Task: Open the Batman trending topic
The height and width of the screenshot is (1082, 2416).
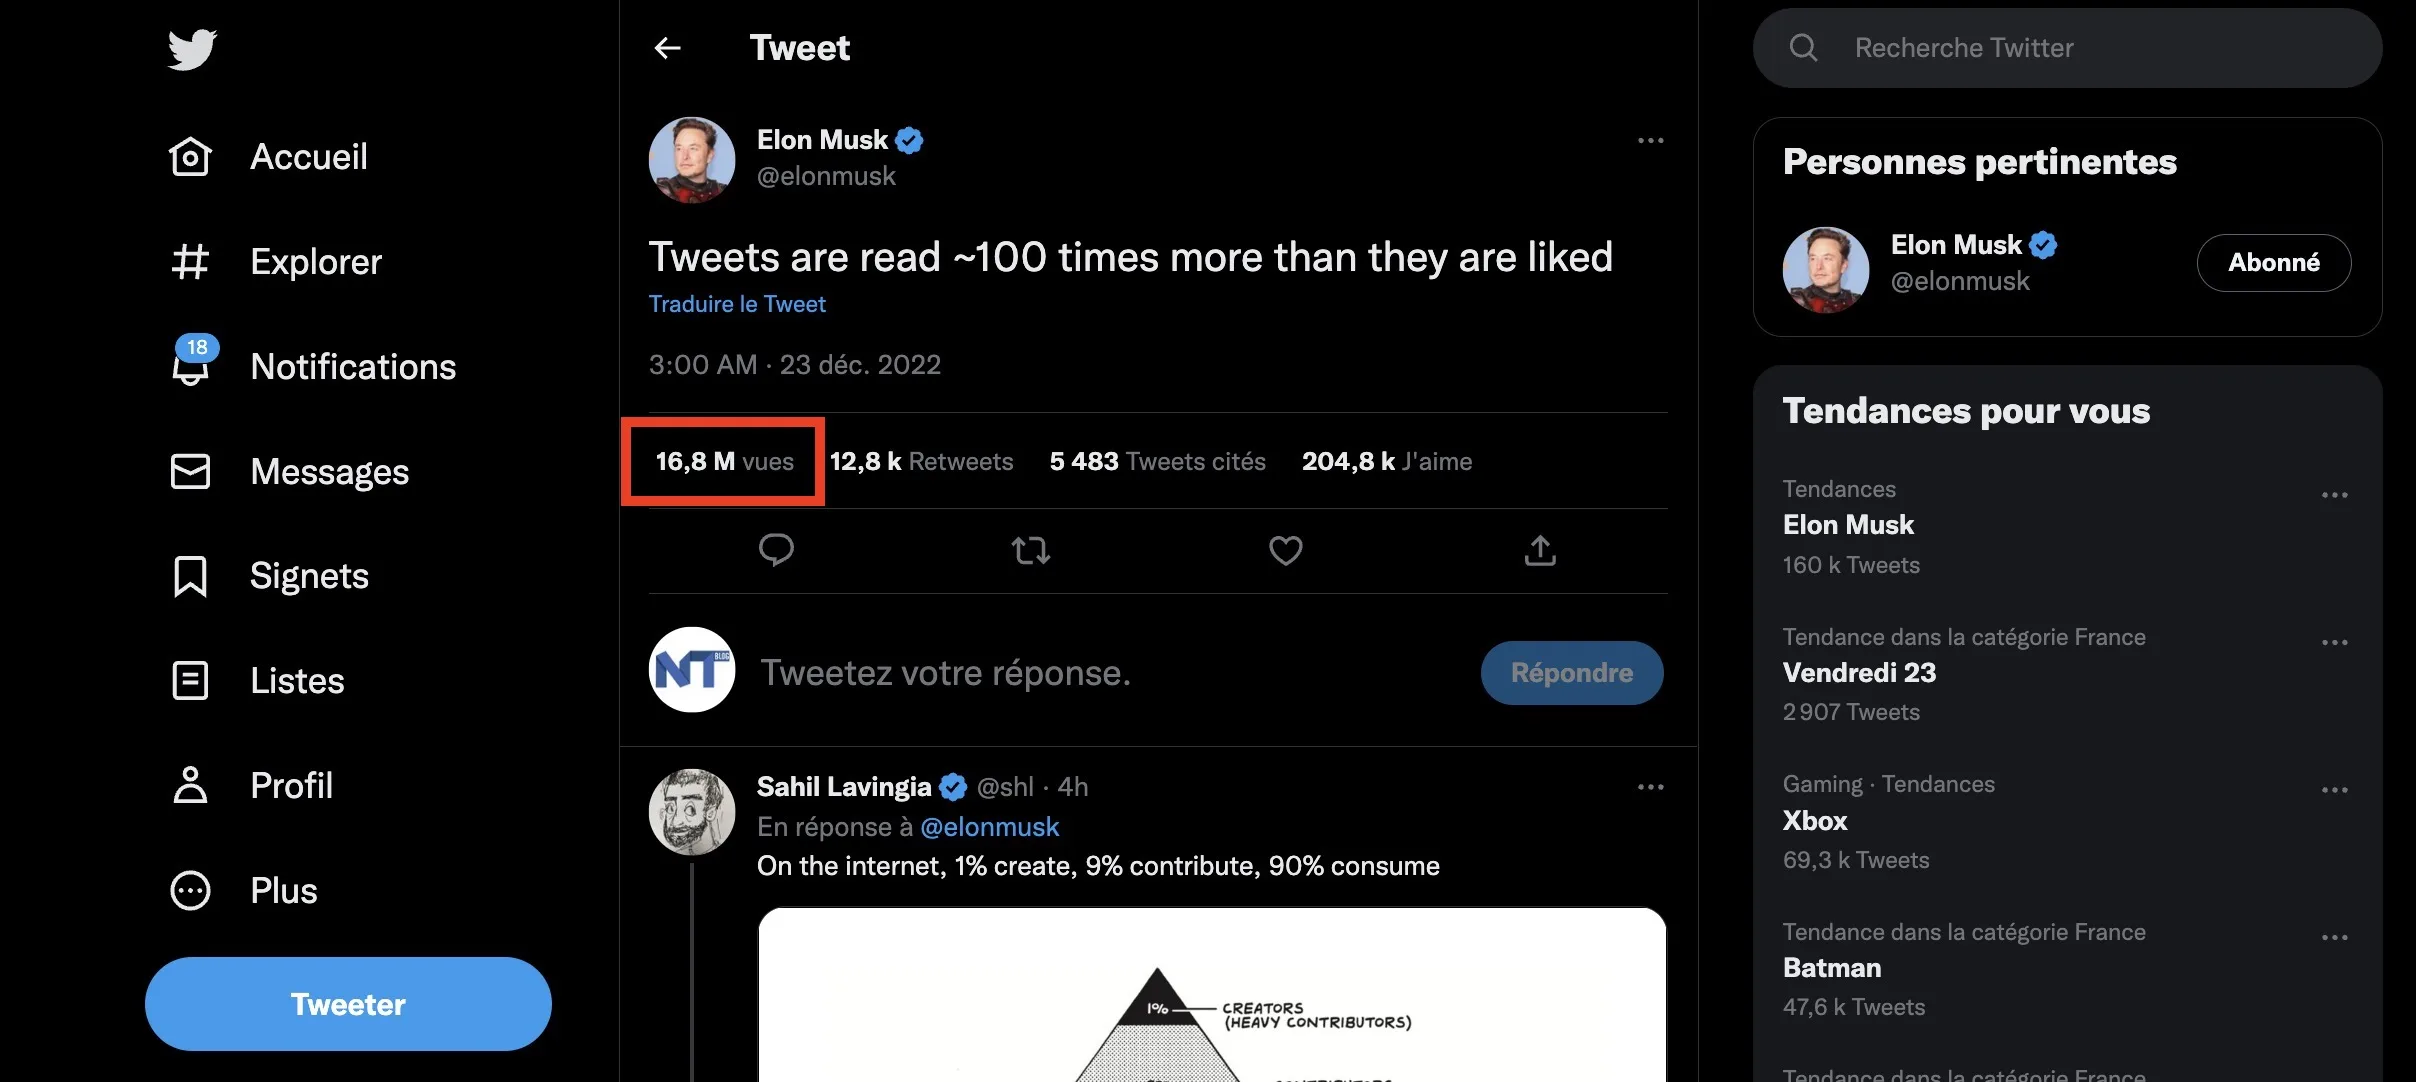Action: coord(1832,968)
